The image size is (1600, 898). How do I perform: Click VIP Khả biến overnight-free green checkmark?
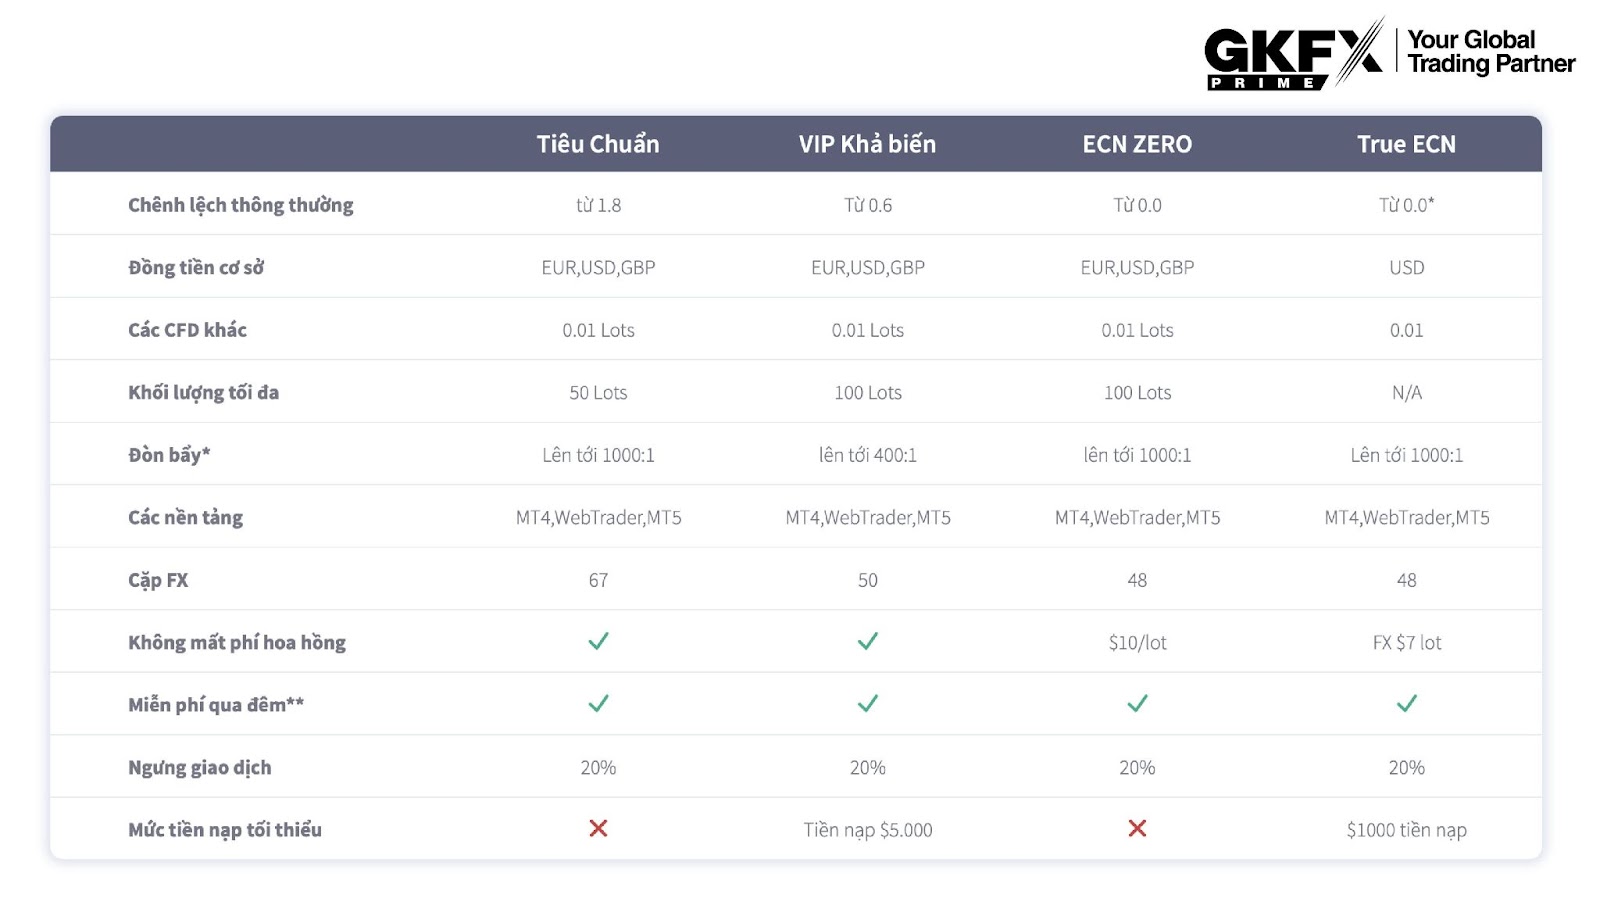[868, 704]
